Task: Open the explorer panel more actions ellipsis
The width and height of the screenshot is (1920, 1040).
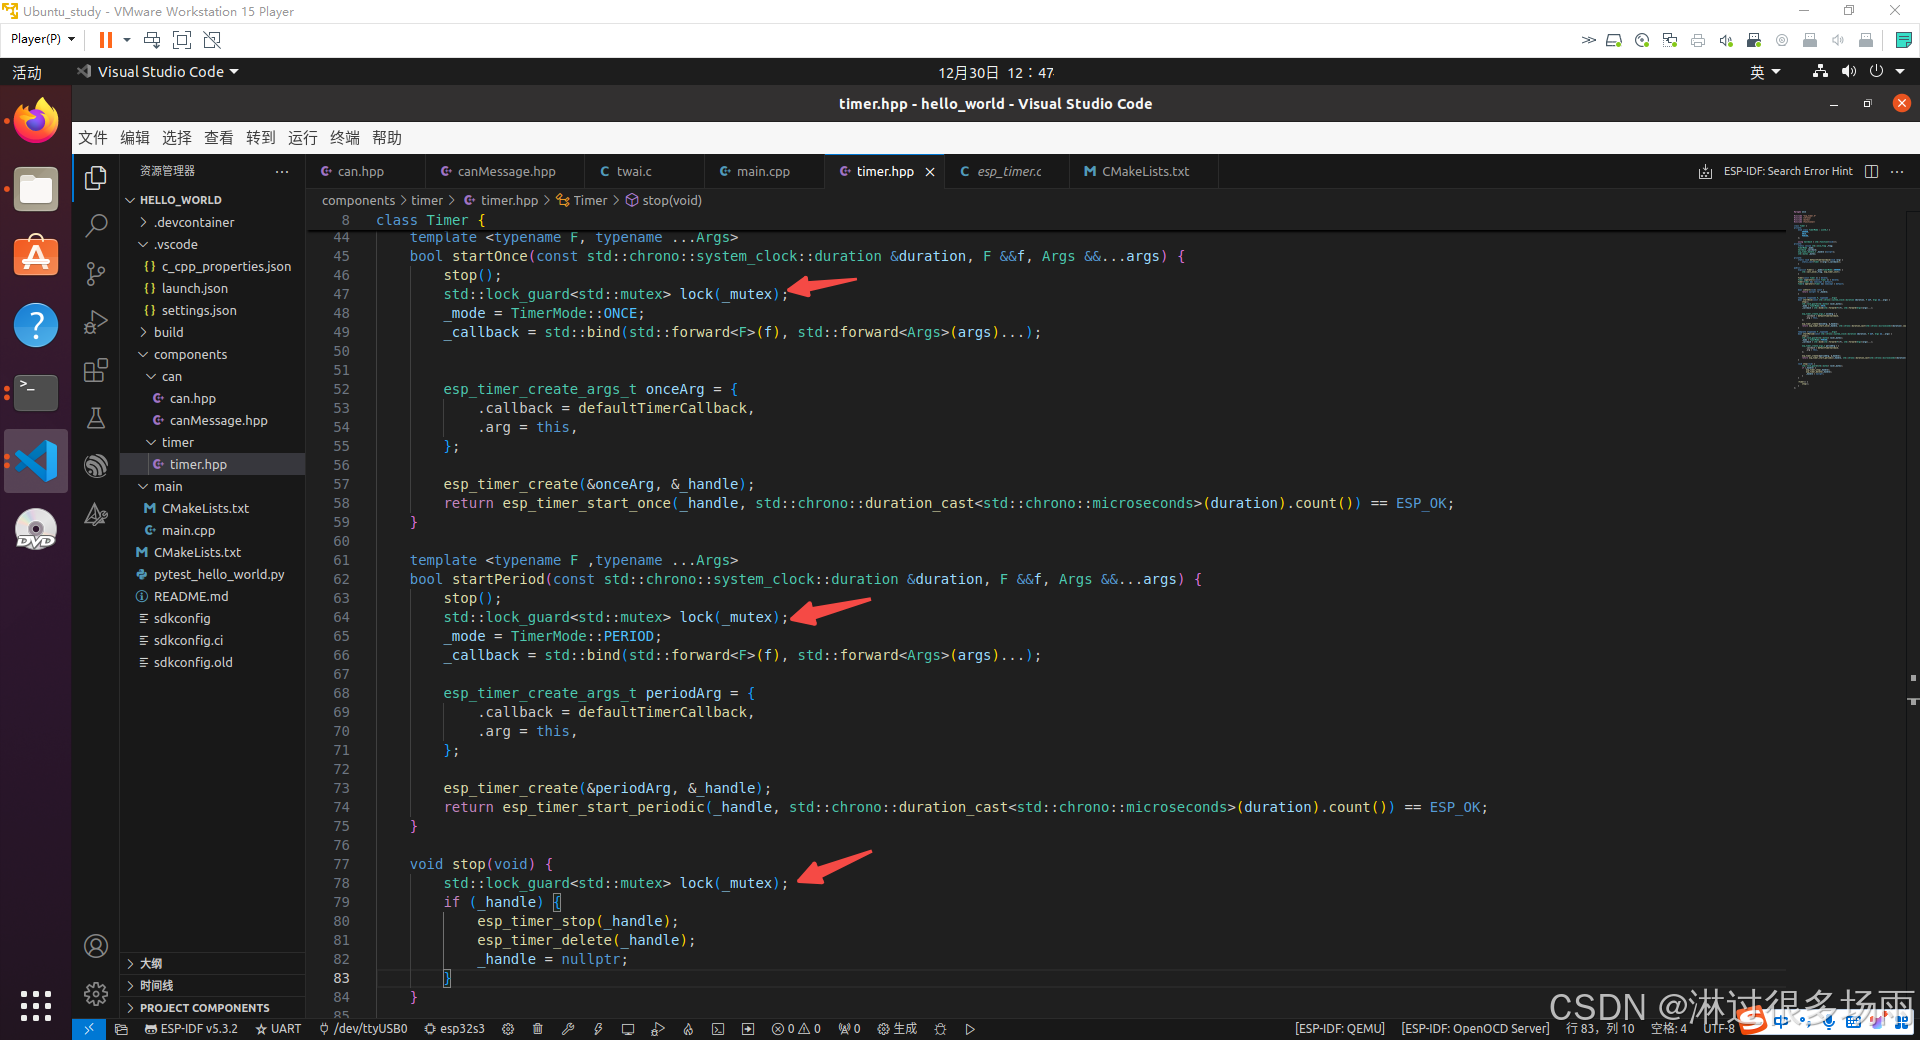Action: [282, 172]
